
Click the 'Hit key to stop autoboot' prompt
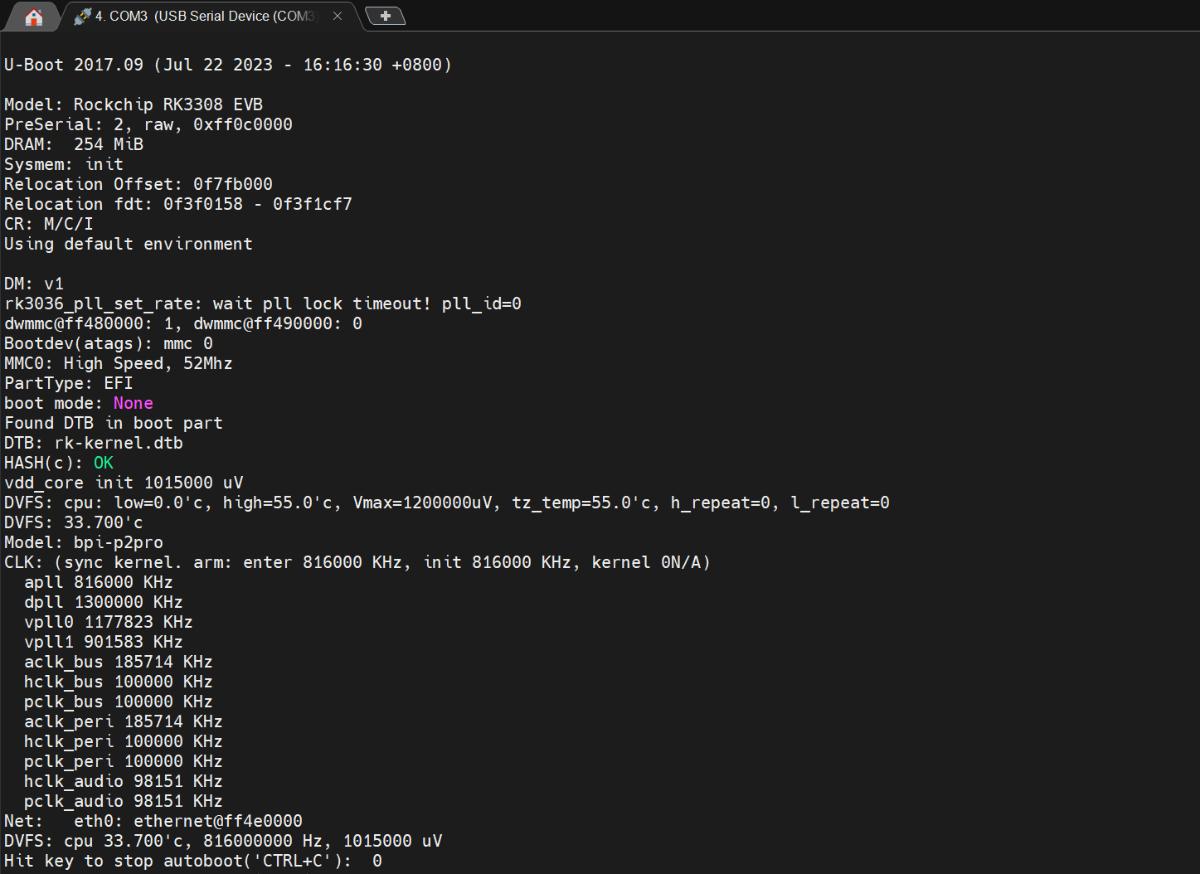[193, 861]
